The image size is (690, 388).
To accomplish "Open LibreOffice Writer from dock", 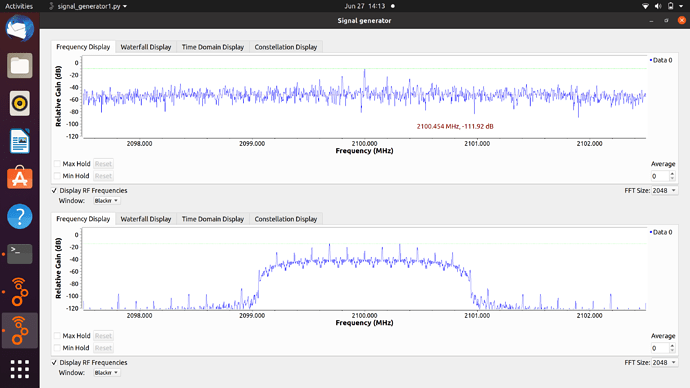I will 19,141.
